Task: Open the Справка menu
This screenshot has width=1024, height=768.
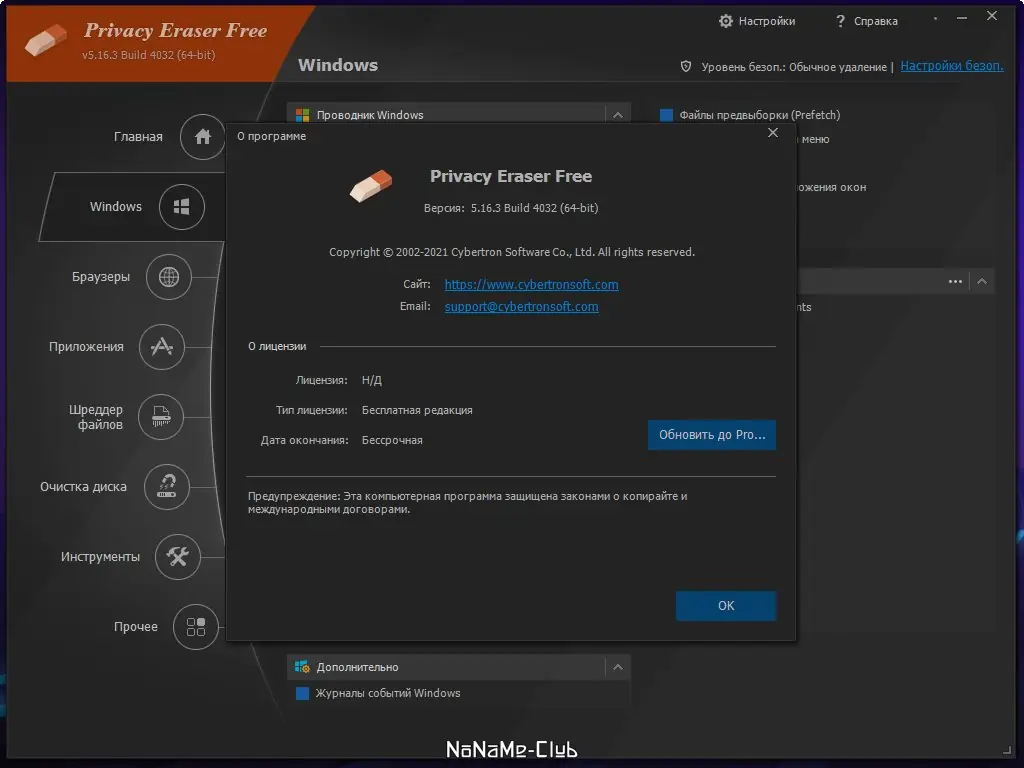Action: (x=866, y=20)
